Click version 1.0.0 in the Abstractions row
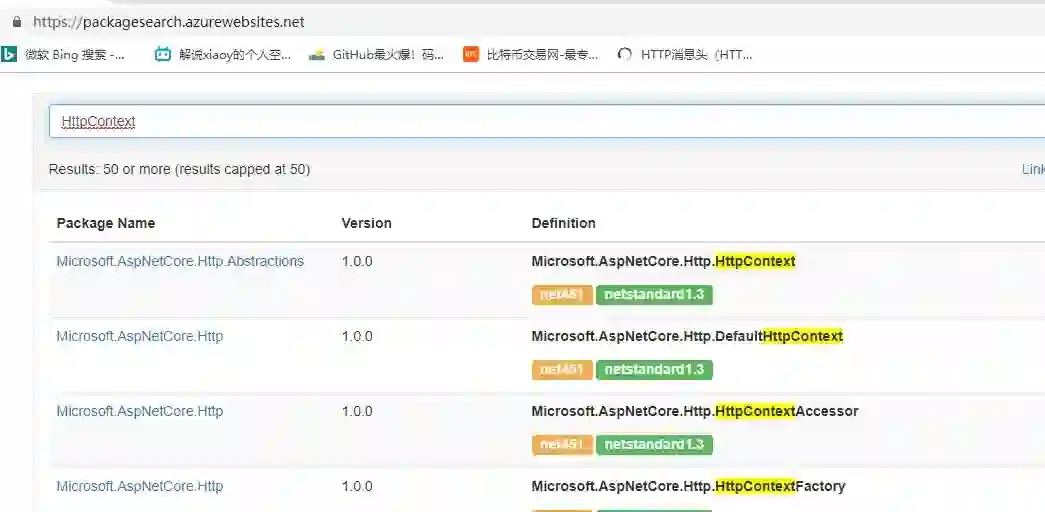The width and height of the screenshot is (1045, 512). [357, 261]
